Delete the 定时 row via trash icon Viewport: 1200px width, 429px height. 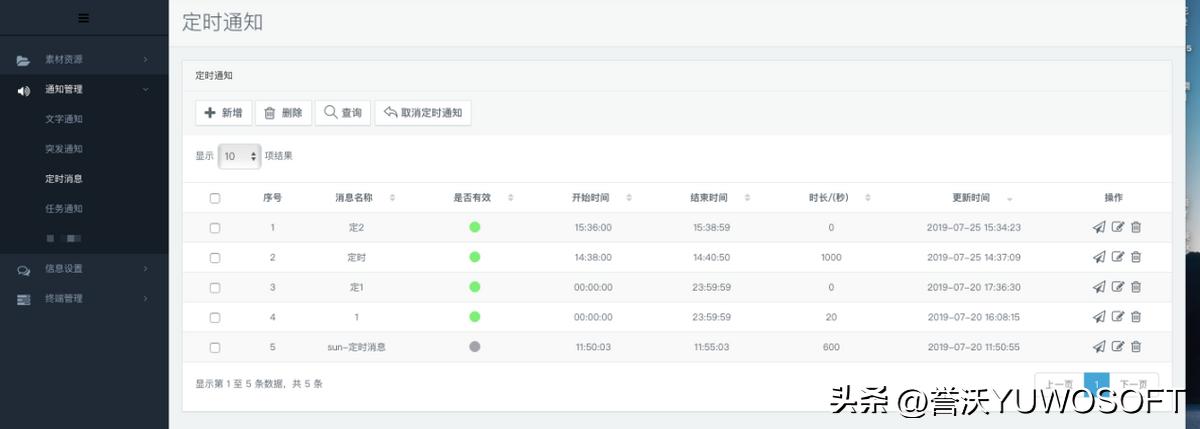tap(1136, 257)
